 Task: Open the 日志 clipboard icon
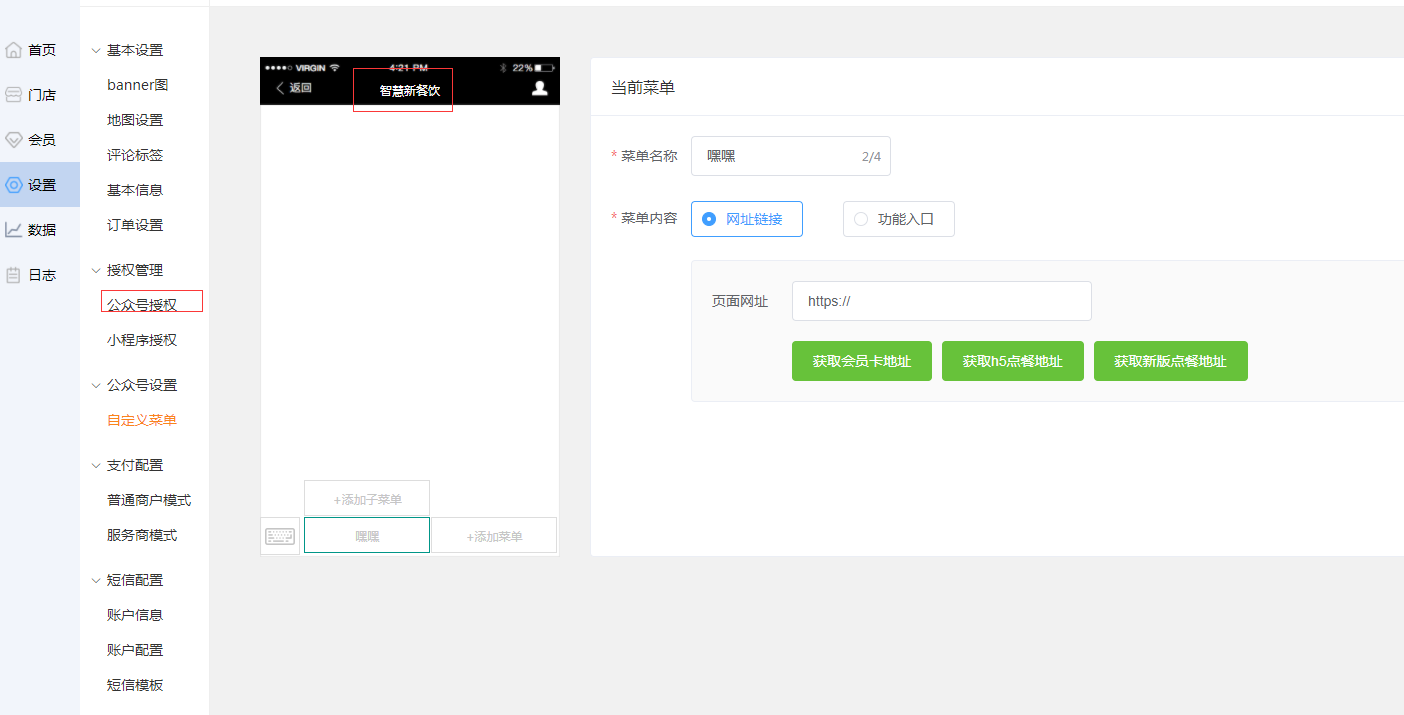(x=14, y=275)
